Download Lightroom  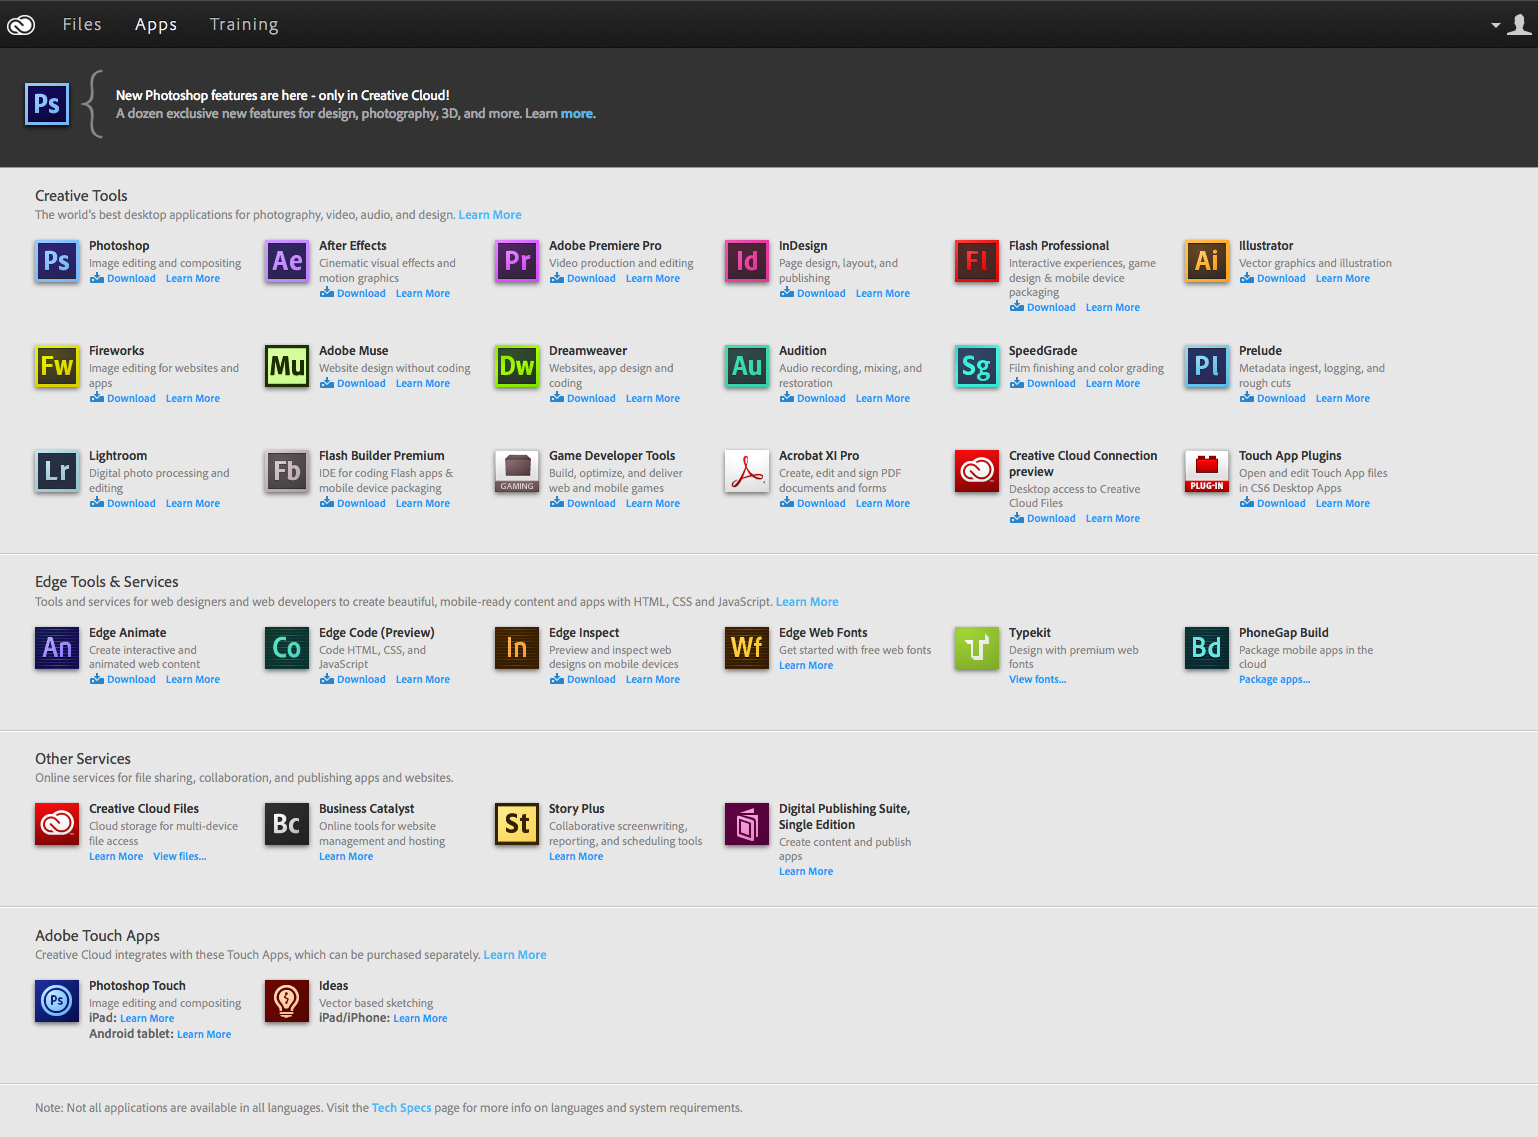(x=123, y=504)
